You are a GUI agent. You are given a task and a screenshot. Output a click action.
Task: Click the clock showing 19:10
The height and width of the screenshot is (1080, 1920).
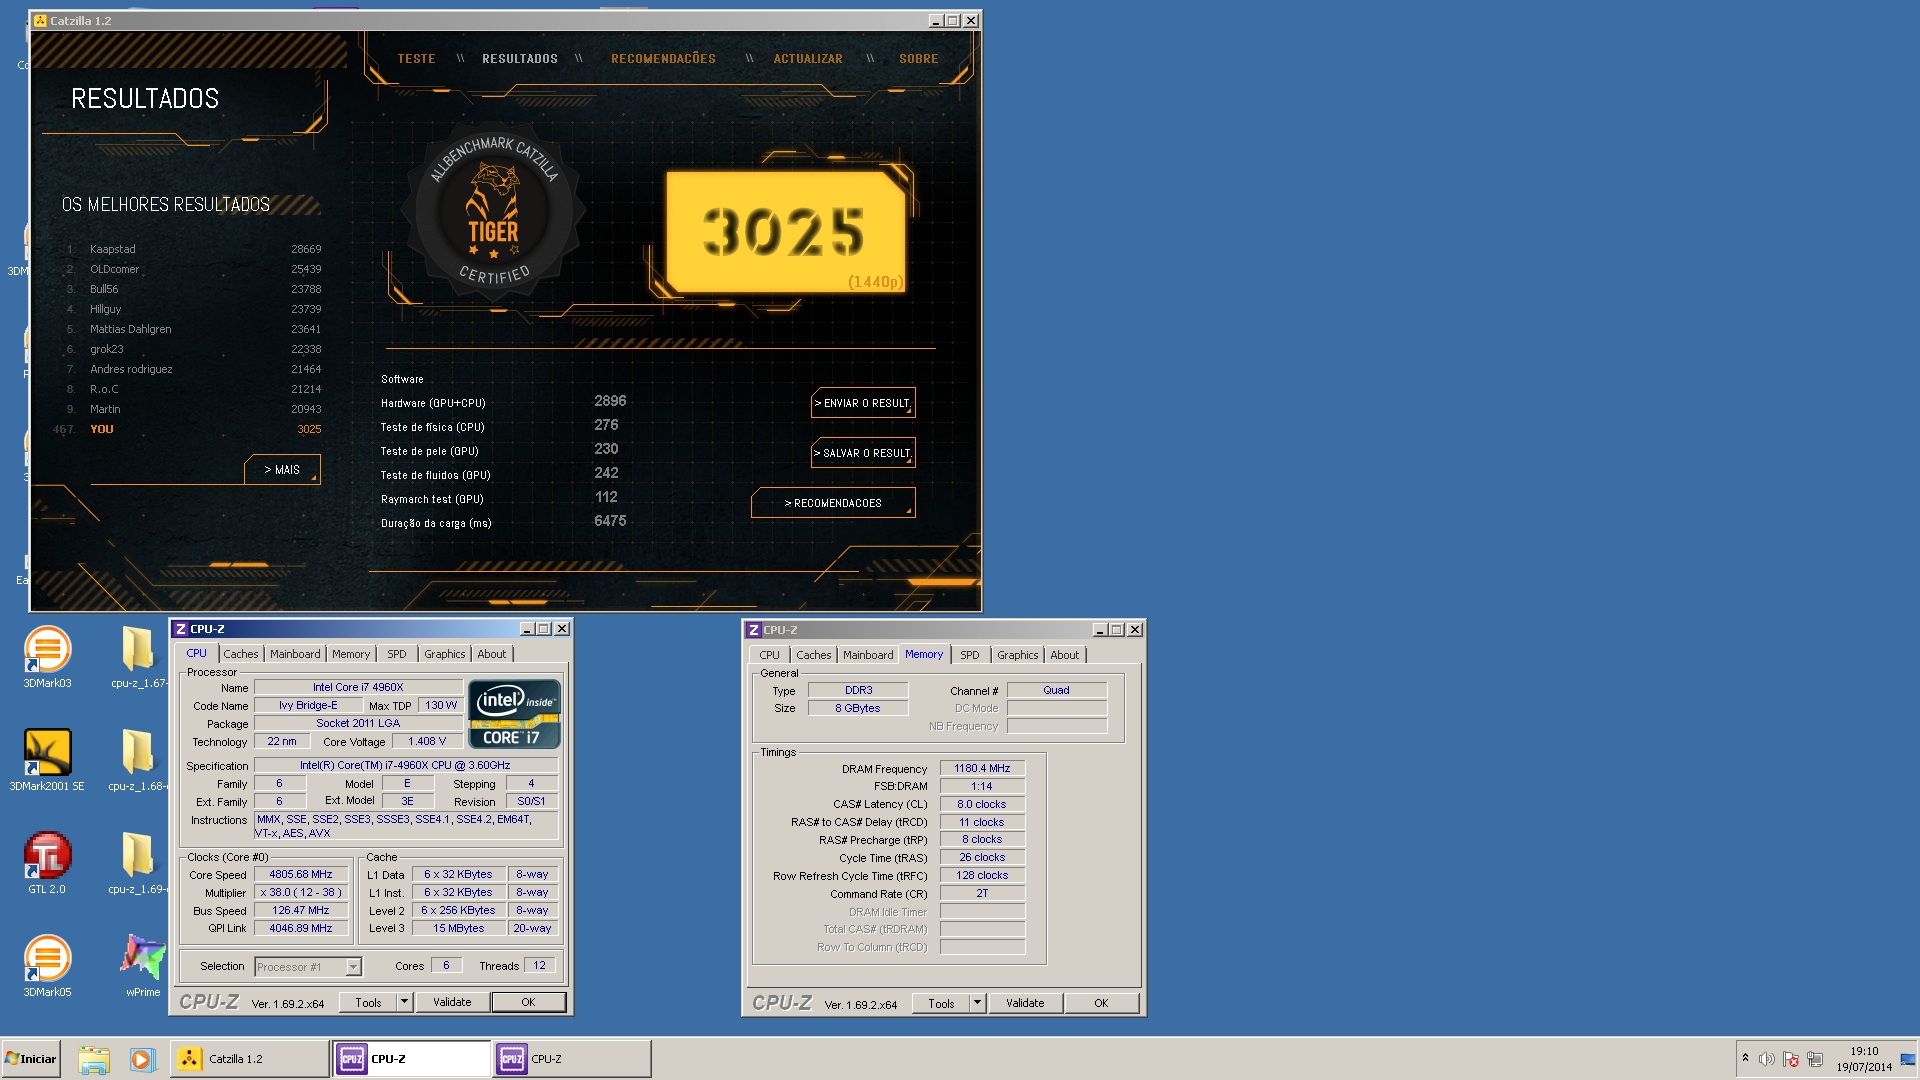coord(1864,1051)
